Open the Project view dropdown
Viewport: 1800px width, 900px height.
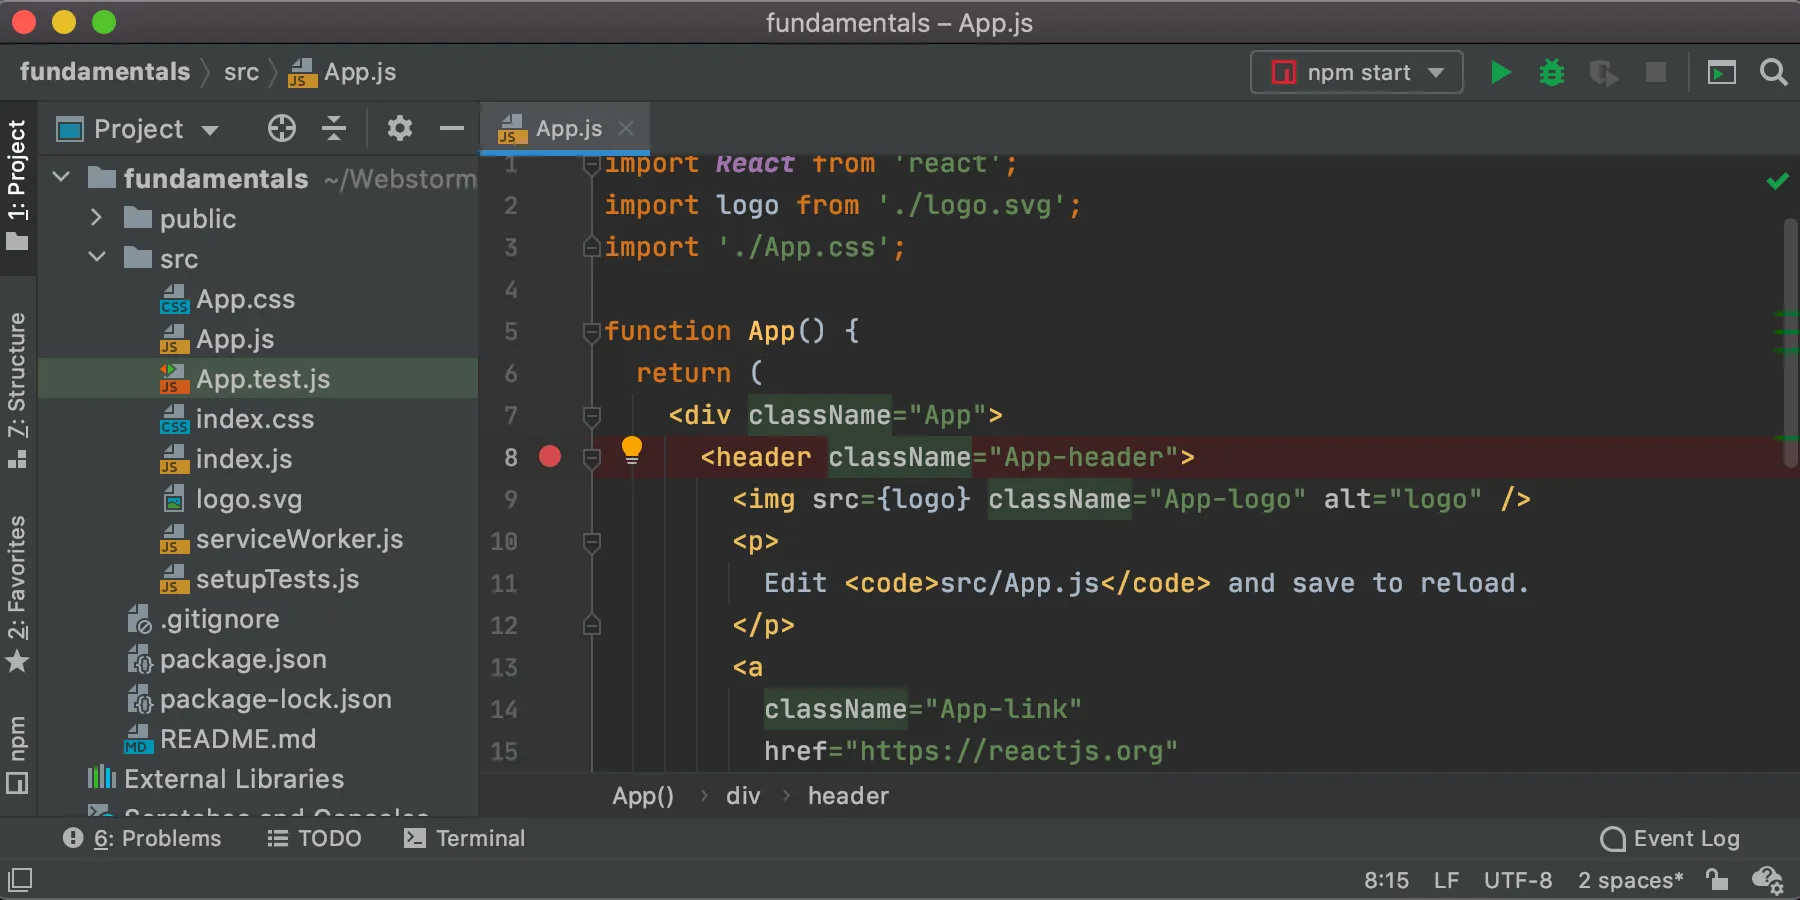tap(138, 129)
